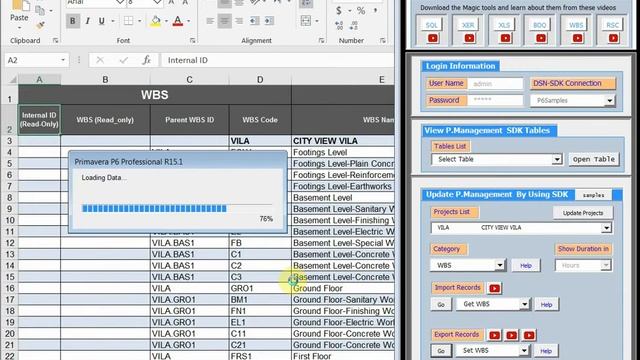
Task: Click Help next to Category dropdown
Action: click(x=526, y=265)
